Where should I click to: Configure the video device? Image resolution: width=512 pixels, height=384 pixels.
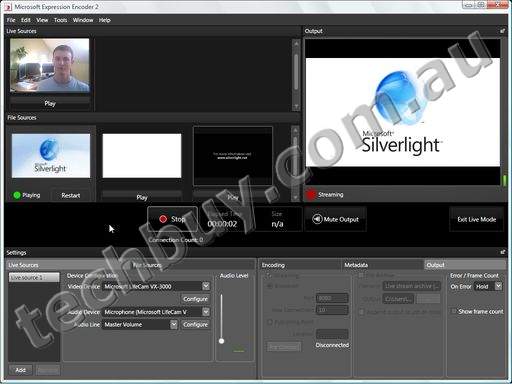pyautogui.click(x=195, y=299)
